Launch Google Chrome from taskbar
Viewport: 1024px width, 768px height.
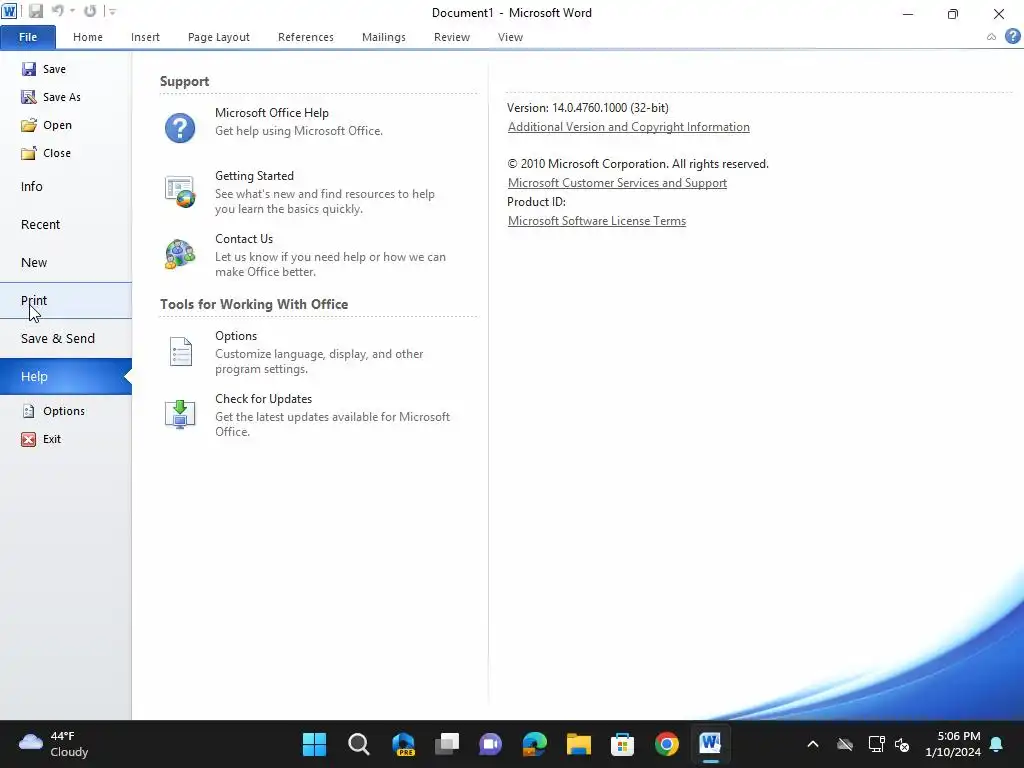coord(666,744)
